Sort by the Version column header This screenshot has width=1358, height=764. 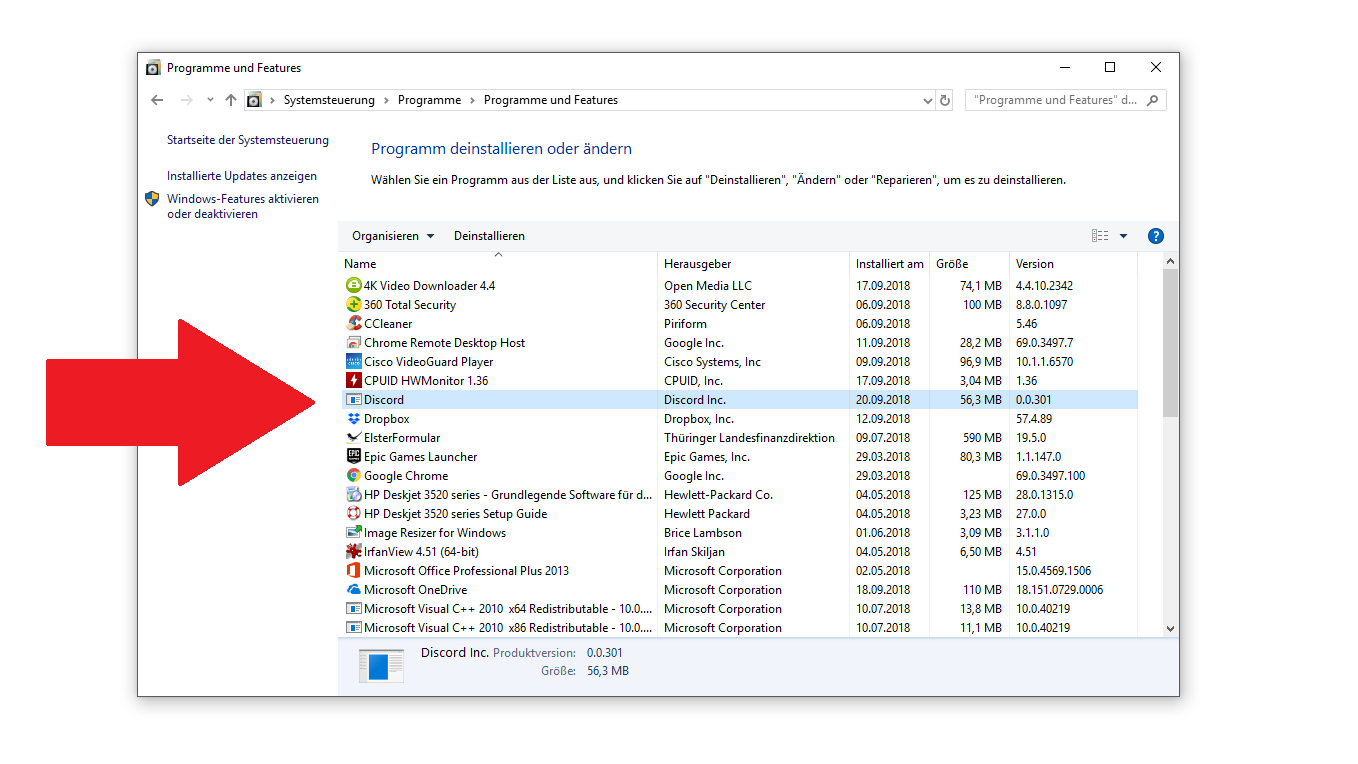pos(1073,264)
